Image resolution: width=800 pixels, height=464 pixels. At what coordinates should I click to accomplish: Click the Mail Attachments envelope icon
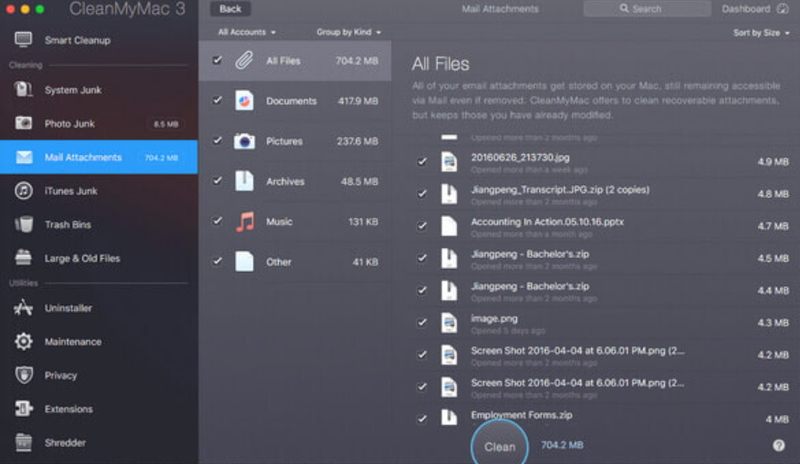click(x=23, y=157)
